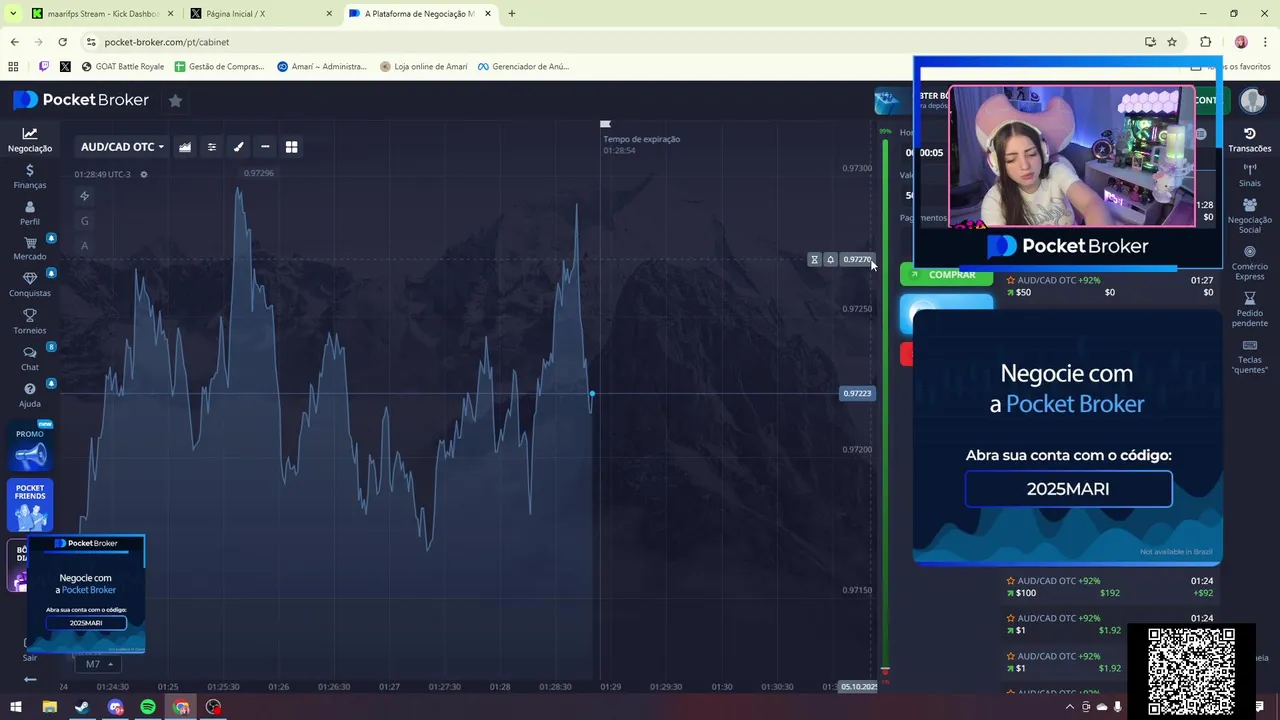The height and width of the screenshot is (720, 1280).
Task: Click the pocket-broker.com address bar
Action: [610, 42]
